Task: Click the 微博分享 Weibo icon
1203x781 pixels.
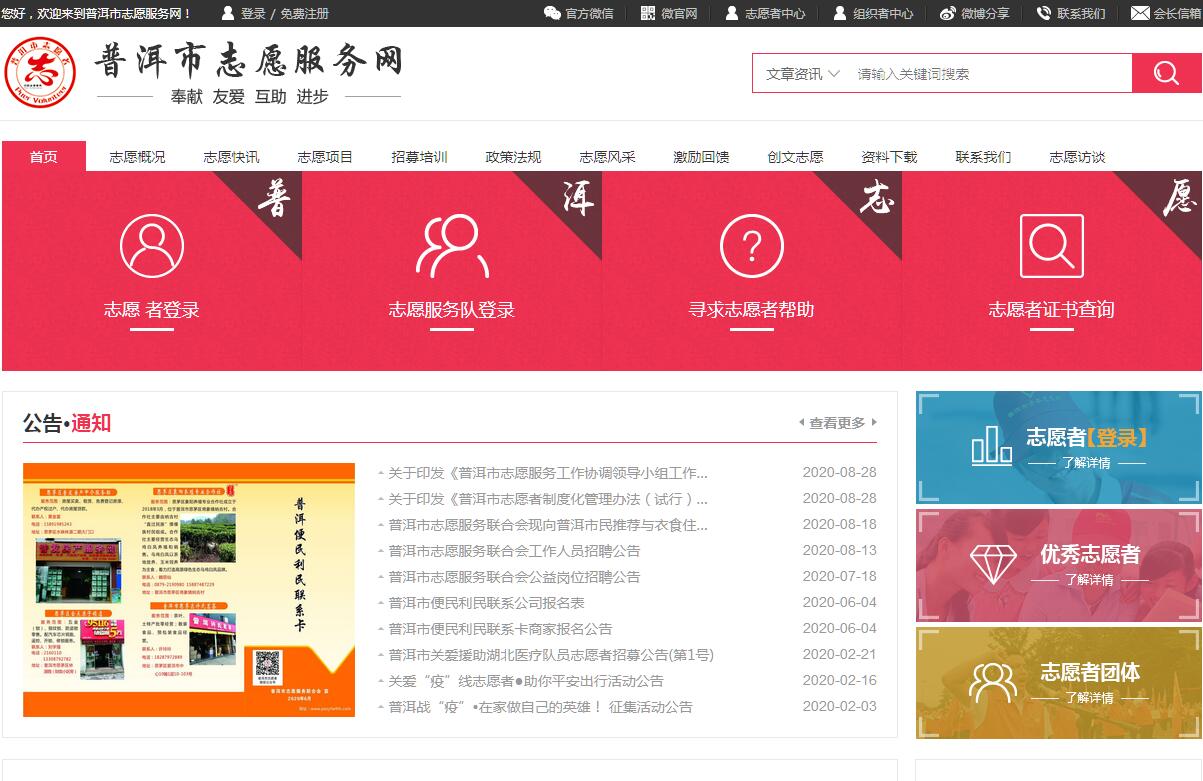Action: 947,13
